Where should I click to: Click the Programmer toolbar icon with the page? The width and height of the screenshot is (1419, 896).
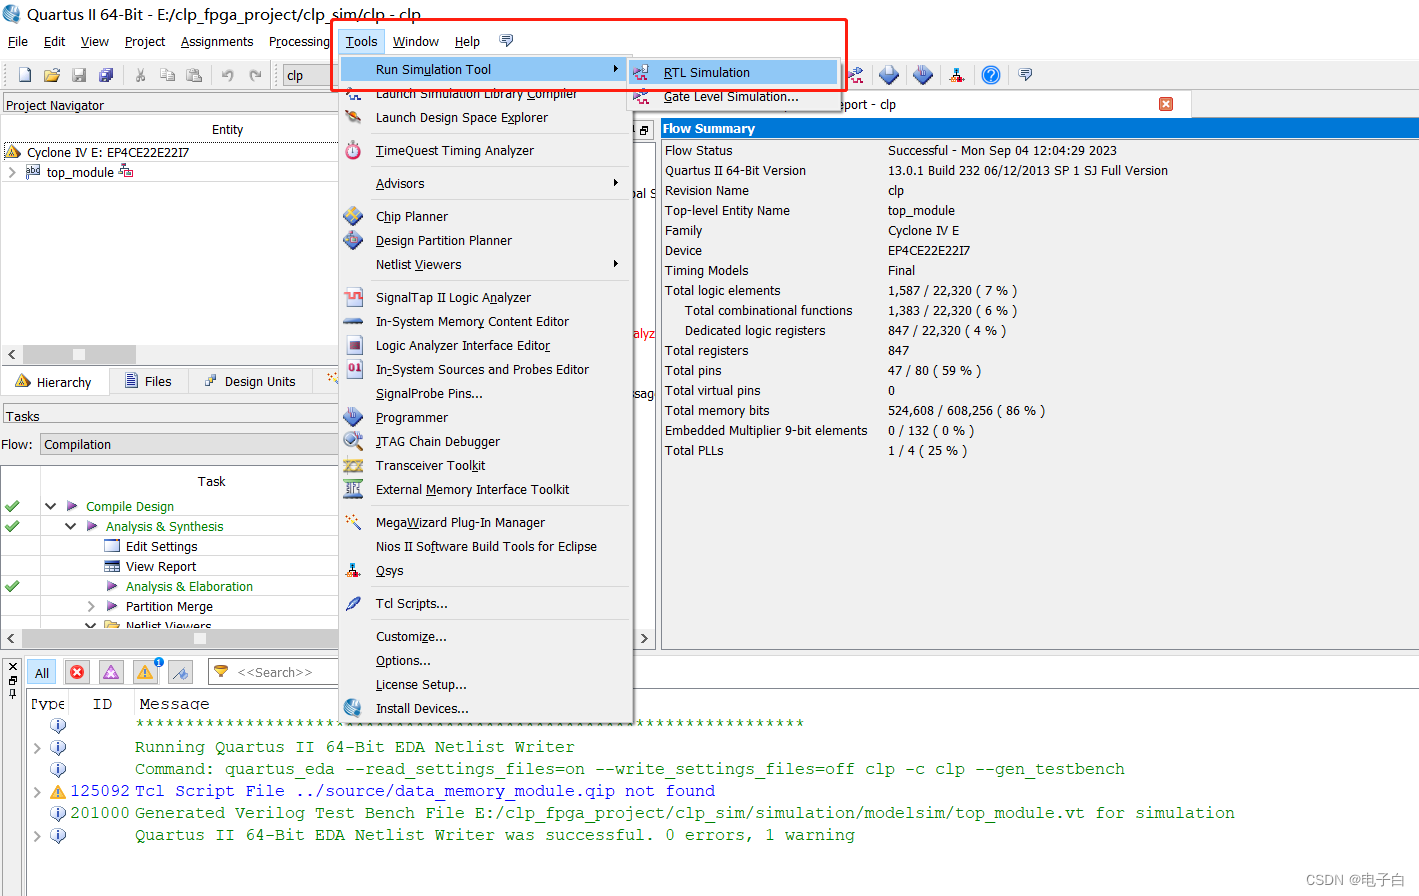pyautogui.click(x=889, y=75)
